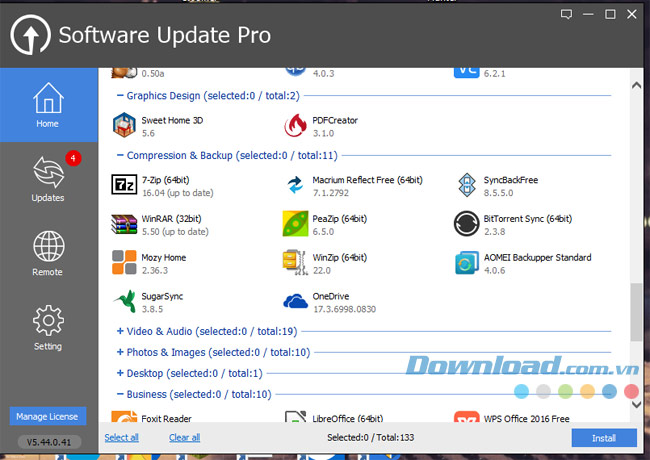The height and width of the screenshot is (460, 650).
Task: Click the version V5.44.0.41 label
Action: pos(49,442)
